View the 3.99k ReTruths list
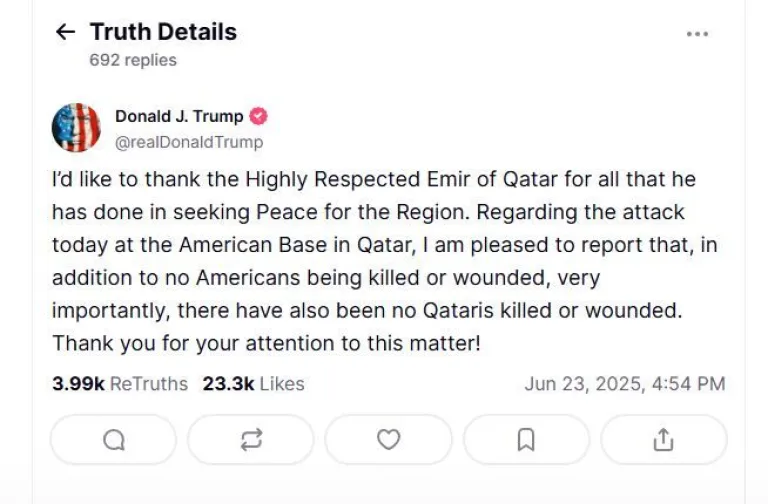Viewport: 768px width, 504px height. (x=120, y=383)
